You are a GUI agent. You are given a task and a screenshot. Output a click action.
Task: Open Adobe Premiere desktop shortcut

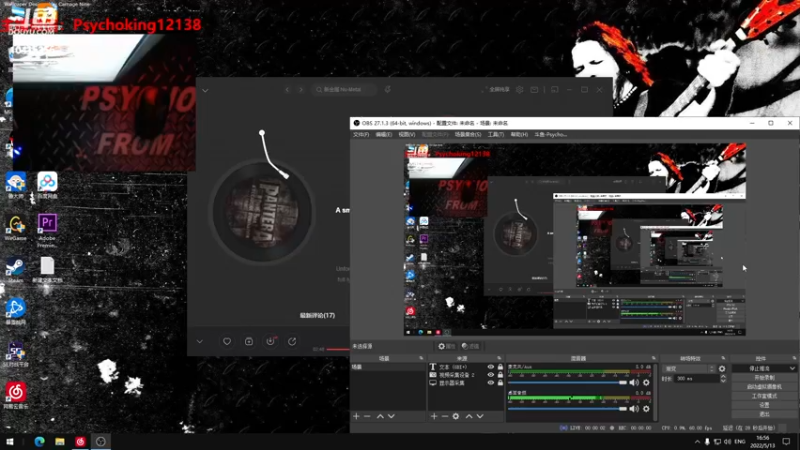47,230
